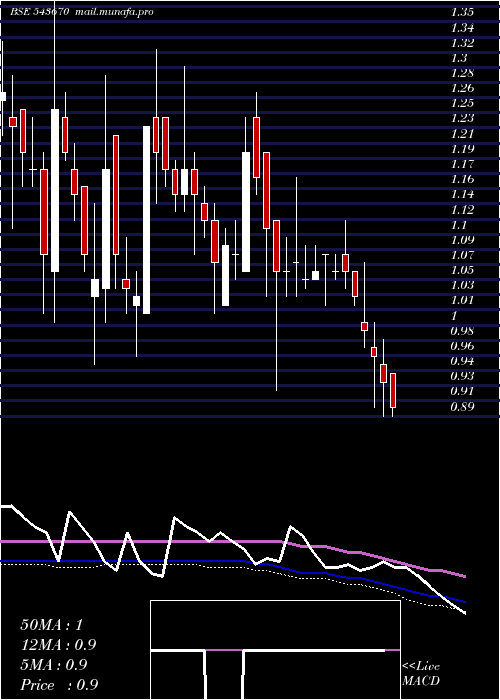The image size is (500, 700).
Task: Click the 12MA : 0.9 indicator text
Action: pos(58,645)
